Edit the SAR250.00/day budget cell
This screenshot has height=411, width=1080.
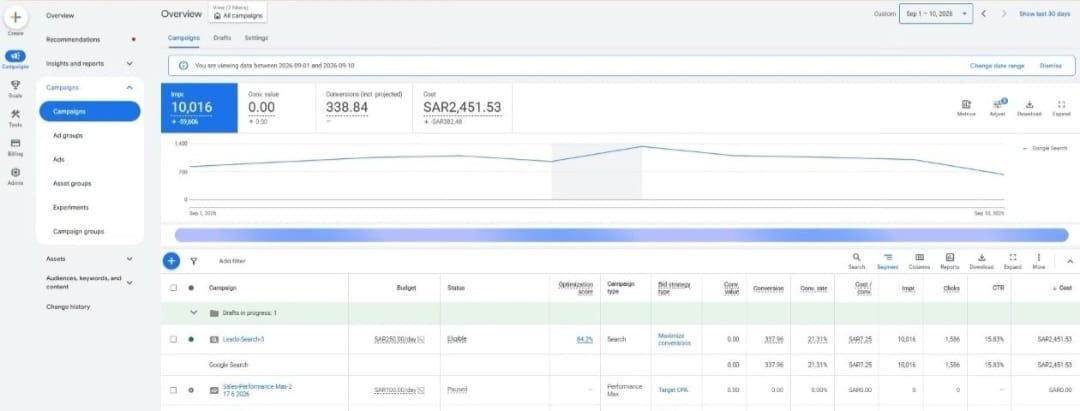point(399,339)
